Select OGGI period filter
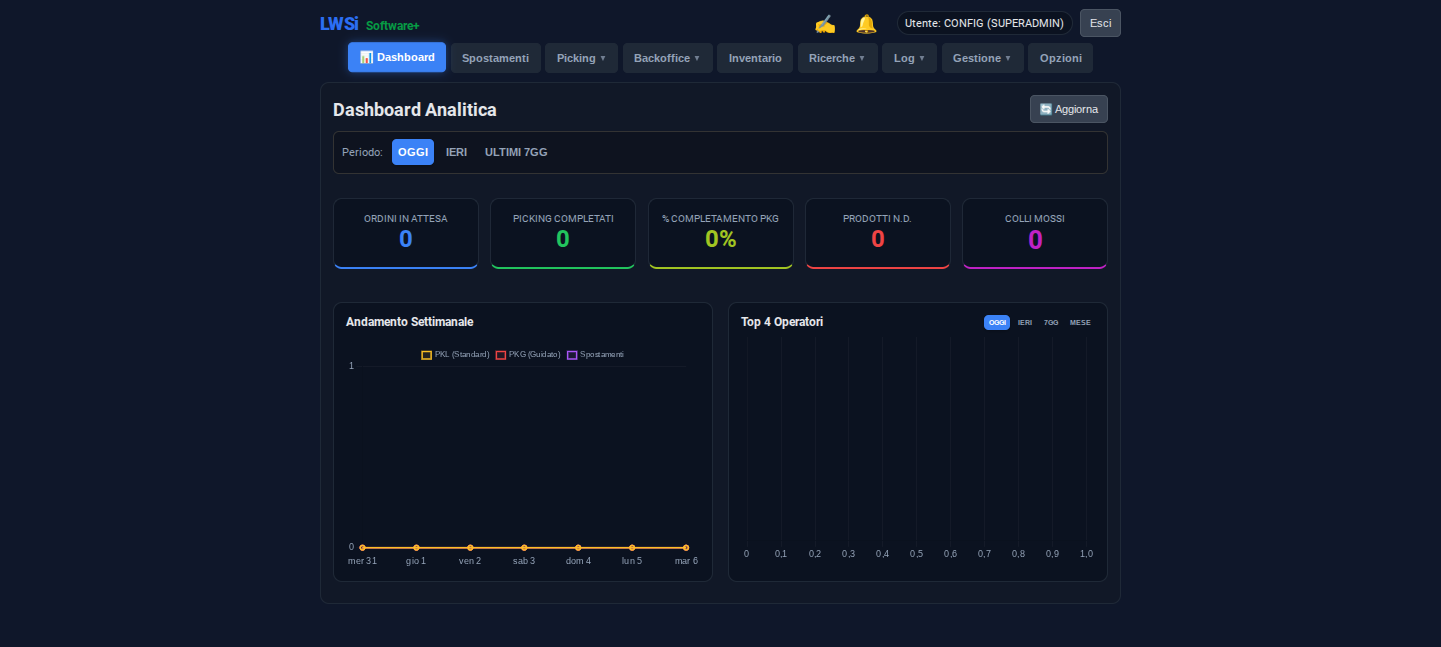This screenshot has width=1441, height=647. pyautogui.click(x=412, y=152)
